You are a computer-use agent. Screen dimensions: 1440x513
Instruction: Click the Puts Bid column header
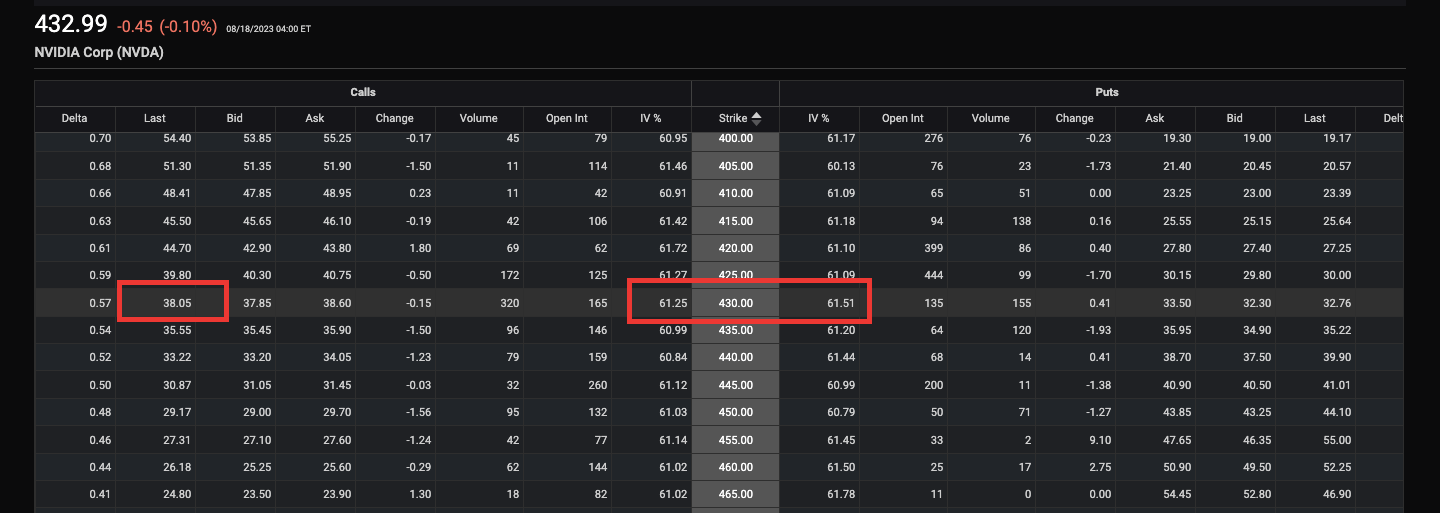1235,118
